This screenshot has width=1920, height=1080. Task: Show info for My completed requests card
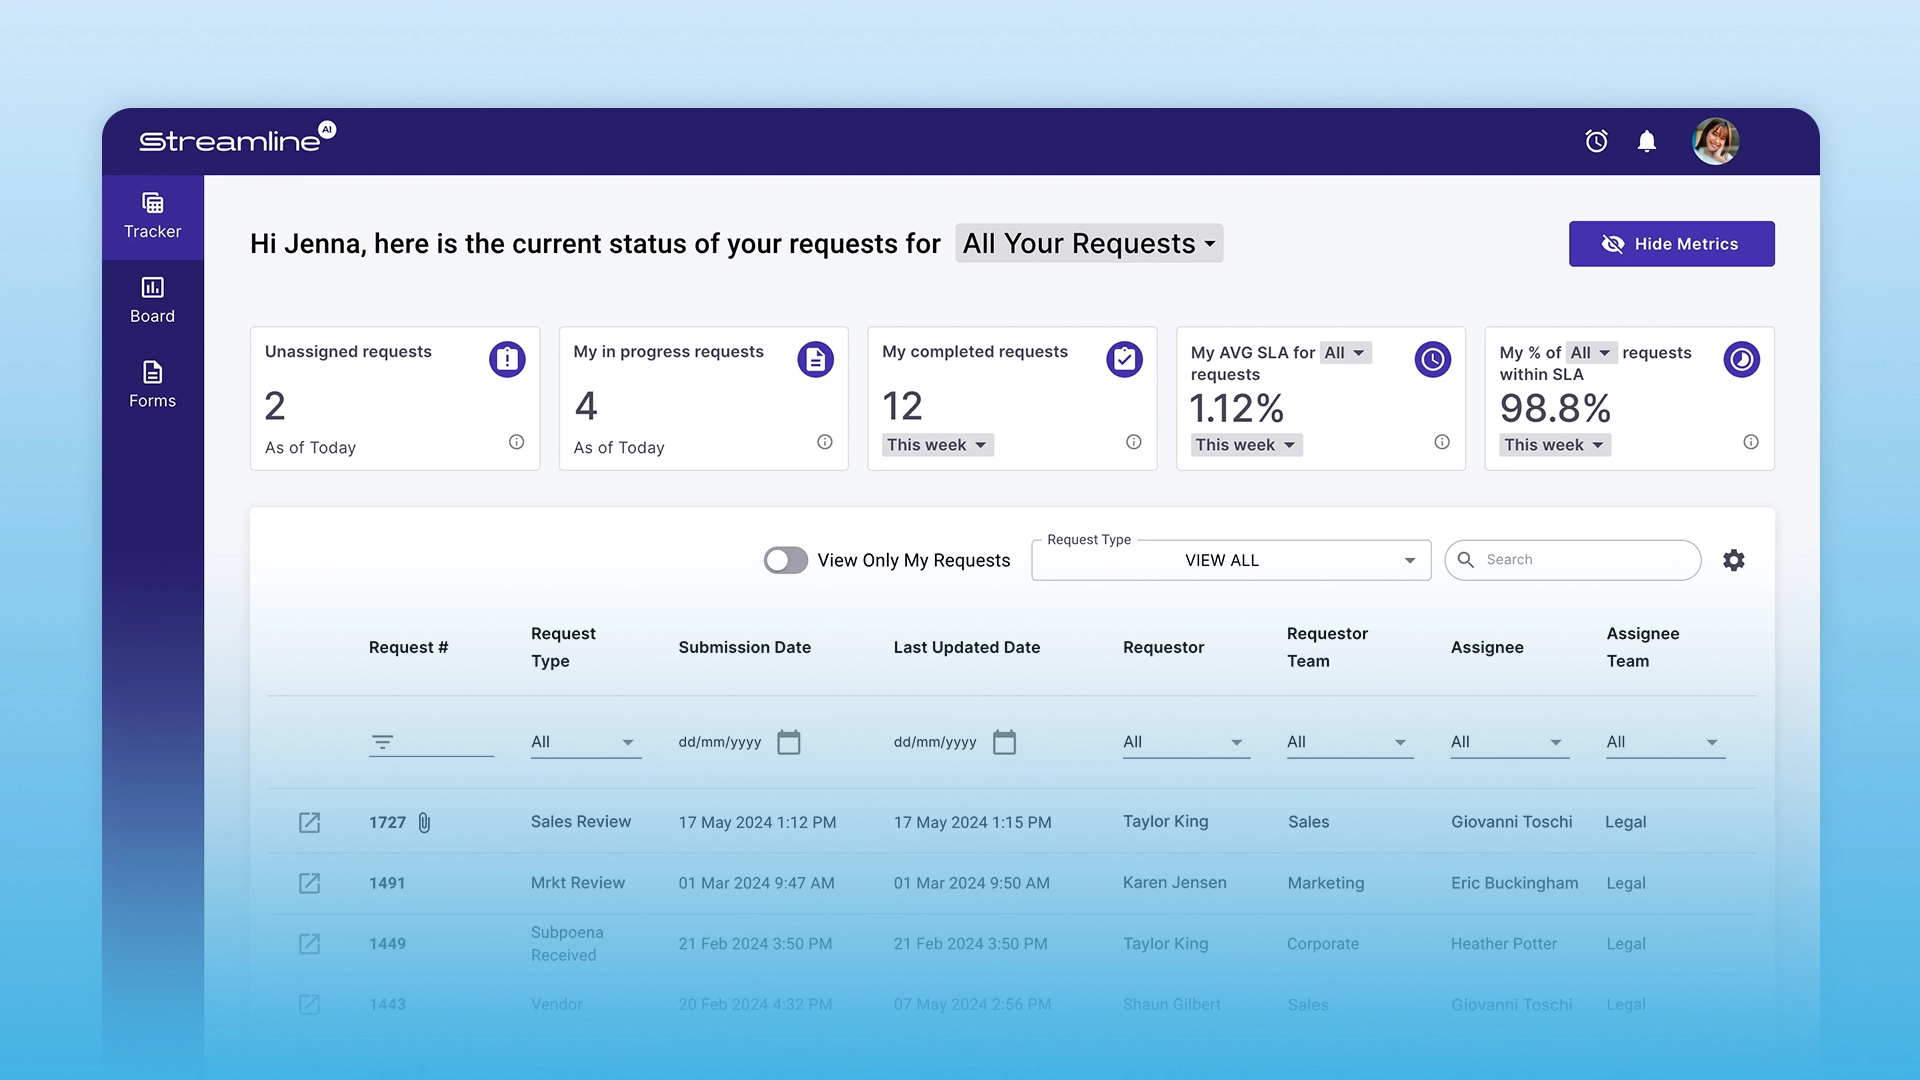(1133, 442)
